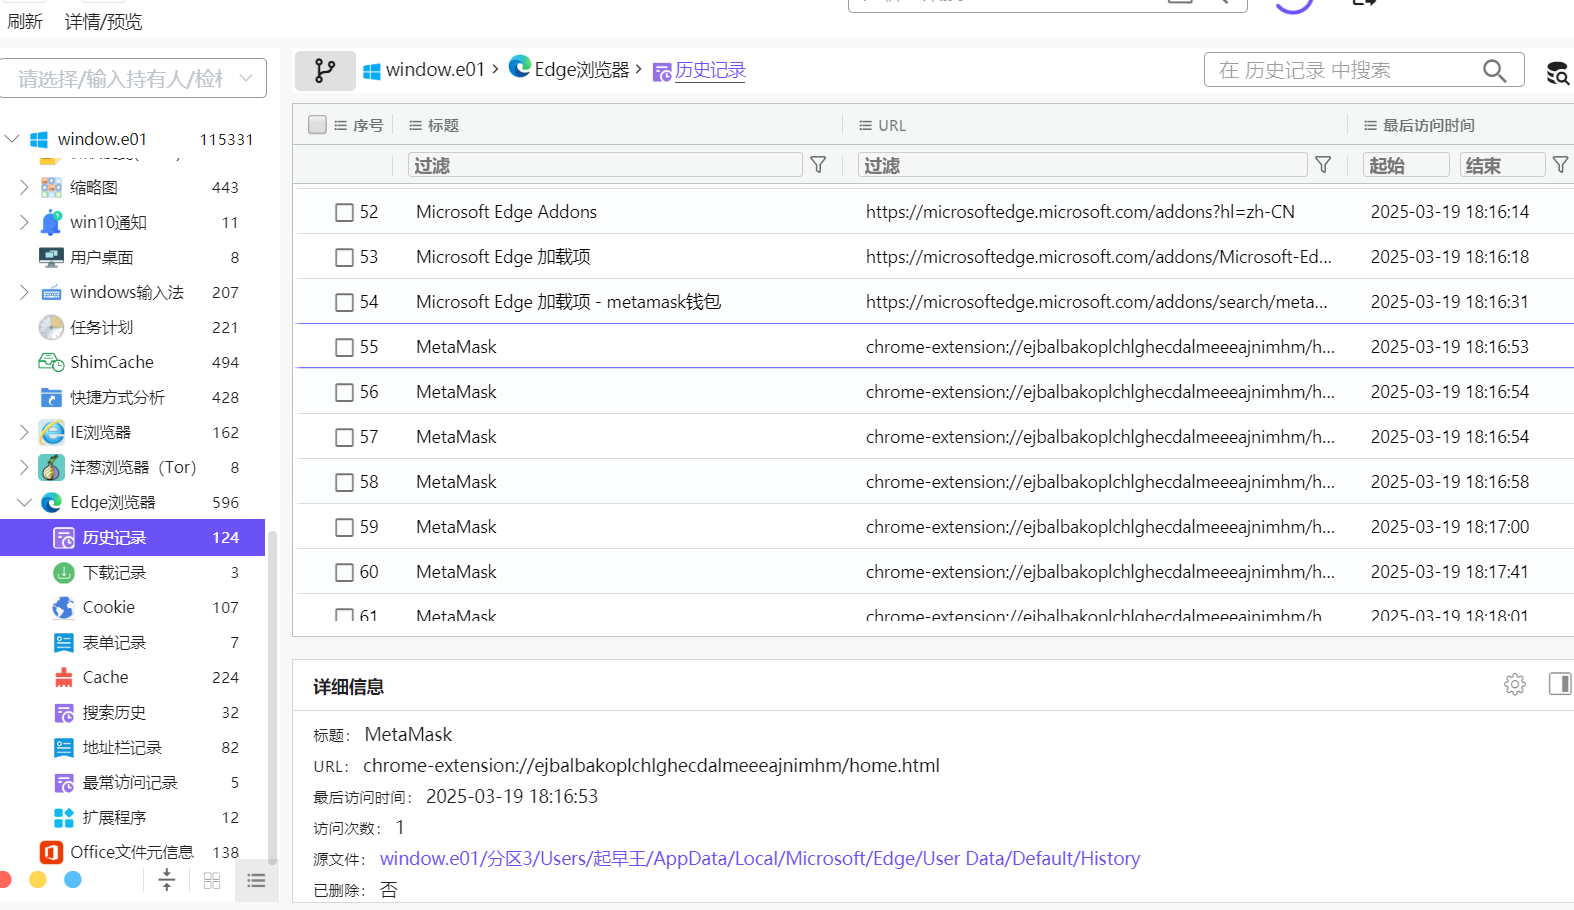The height and width of the screenshot is (910, 1574).
Task: Collapse the window.e01 tree node
Action: (12, 139)
